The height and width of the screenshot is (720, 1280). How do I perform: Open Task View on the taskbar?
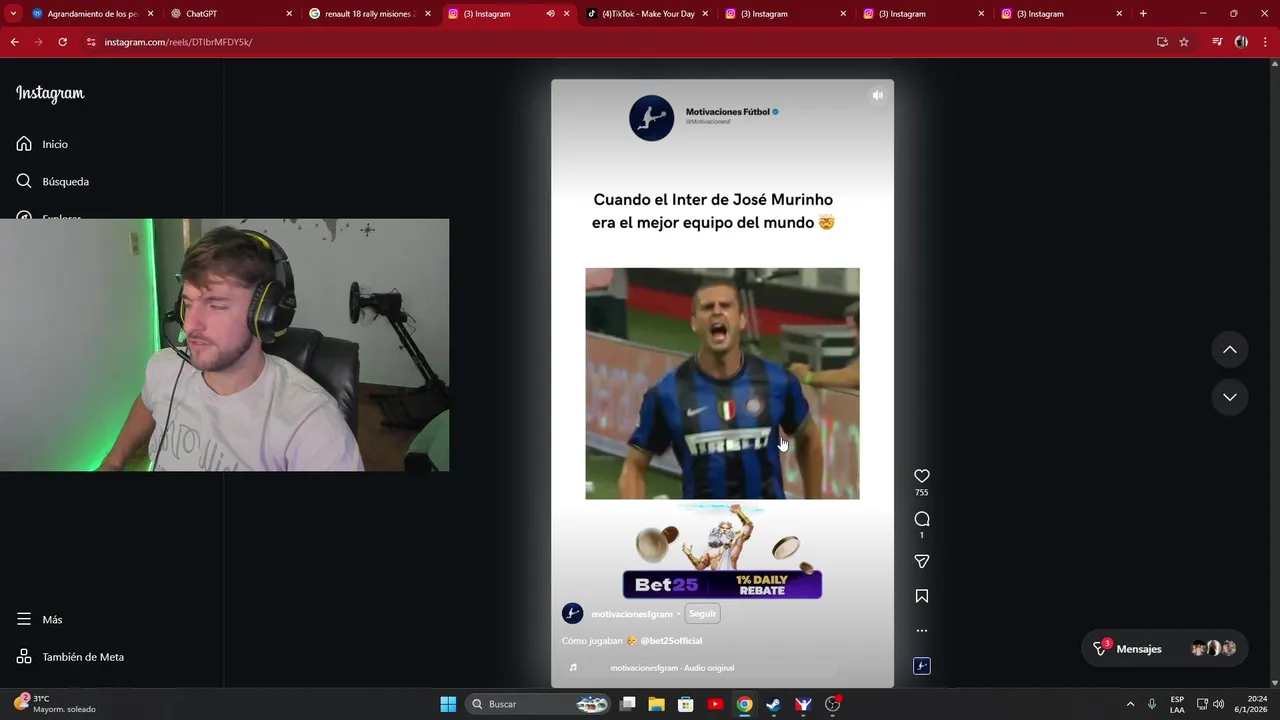point(627,704)
